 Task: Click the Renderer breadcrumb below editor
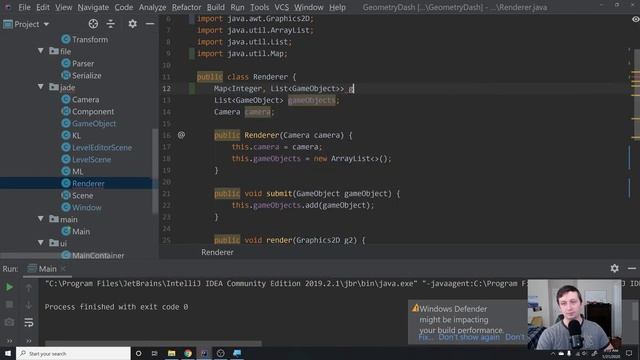(217, 252)
